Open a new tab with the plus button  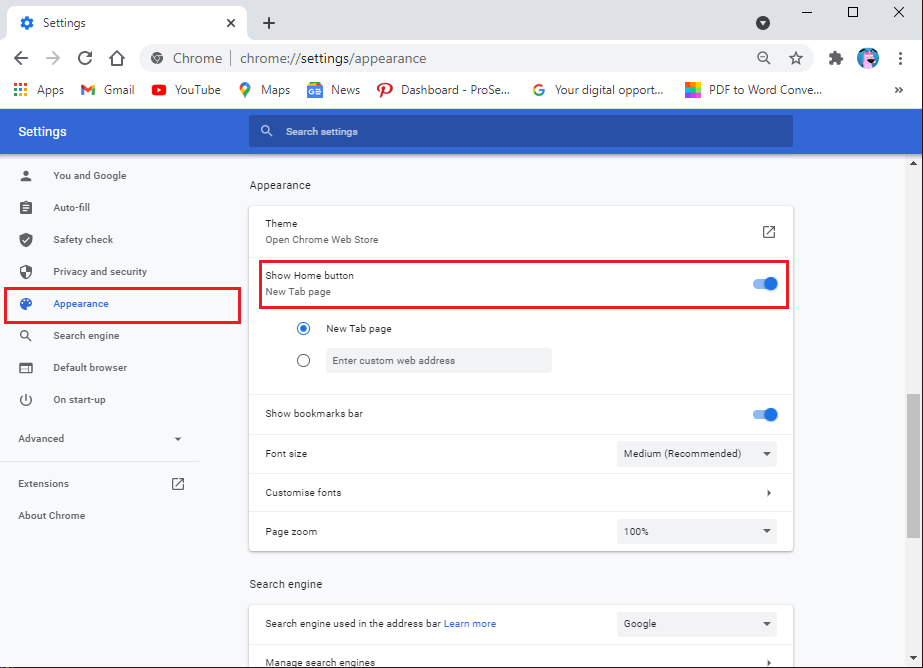click(x=268, y=23)
